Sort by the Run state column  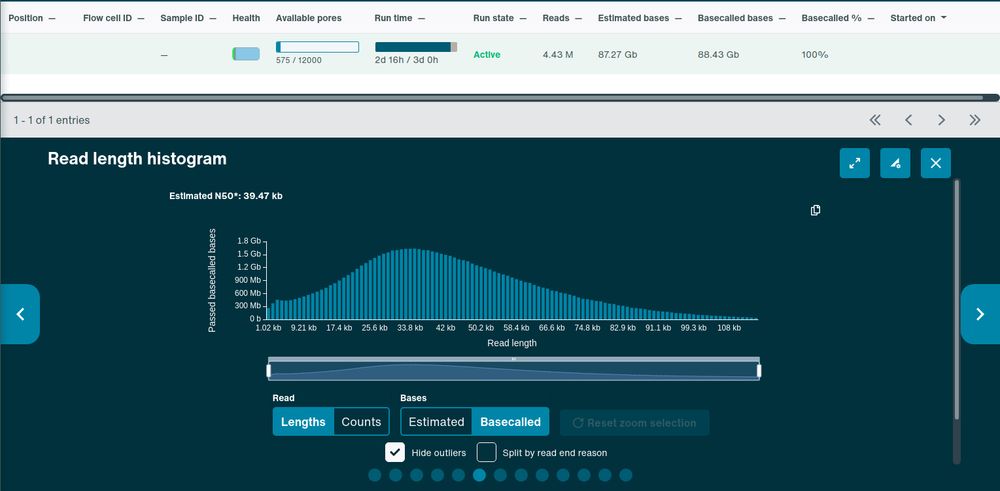500,18
